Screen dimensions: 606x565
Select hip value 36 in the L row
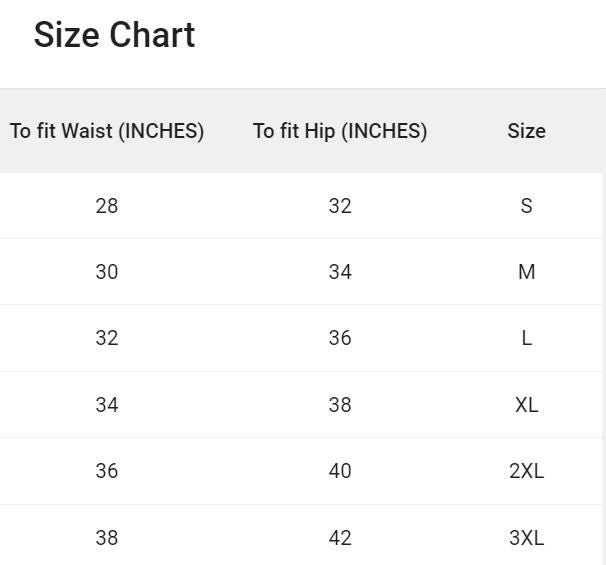point(340,338)
